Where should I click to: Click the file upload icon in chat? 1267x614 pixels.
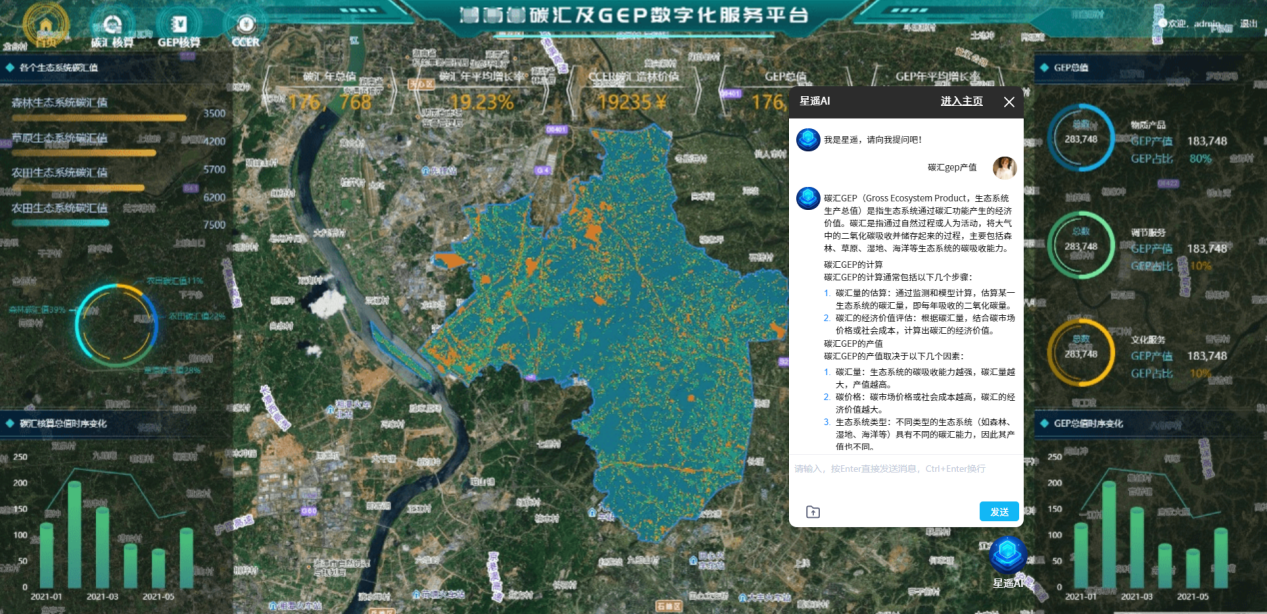click(813, 512)
